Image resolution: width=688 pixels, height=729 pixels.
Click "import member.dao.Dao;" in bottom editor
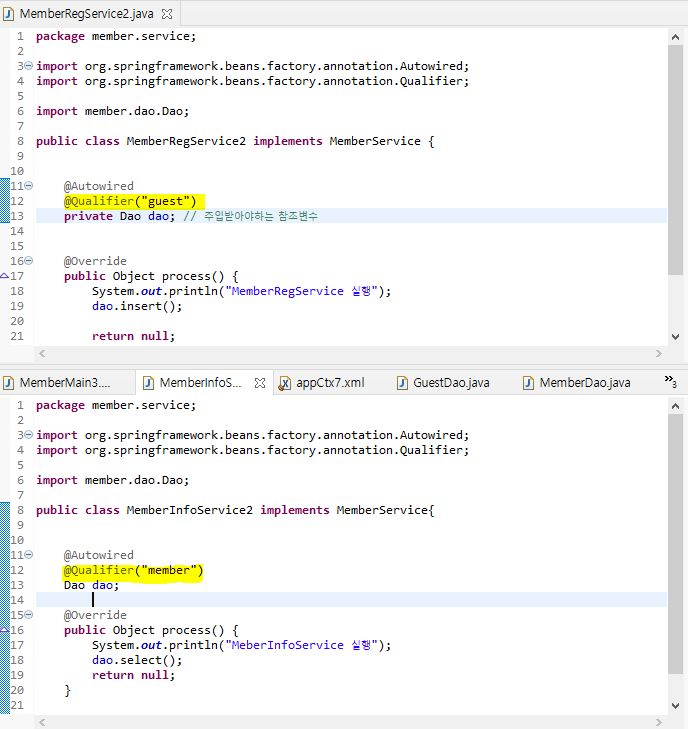[113, 480]
